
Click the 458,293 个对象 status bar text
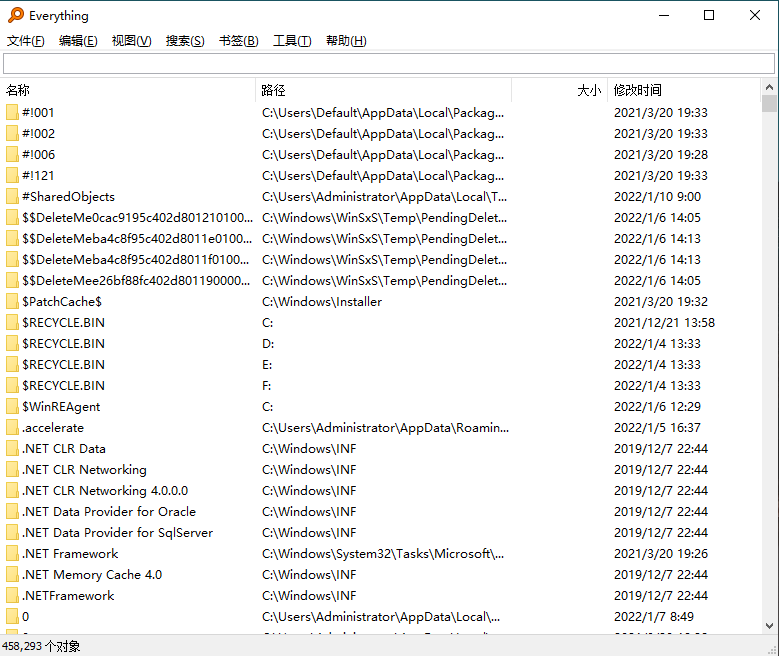[41, 646]
